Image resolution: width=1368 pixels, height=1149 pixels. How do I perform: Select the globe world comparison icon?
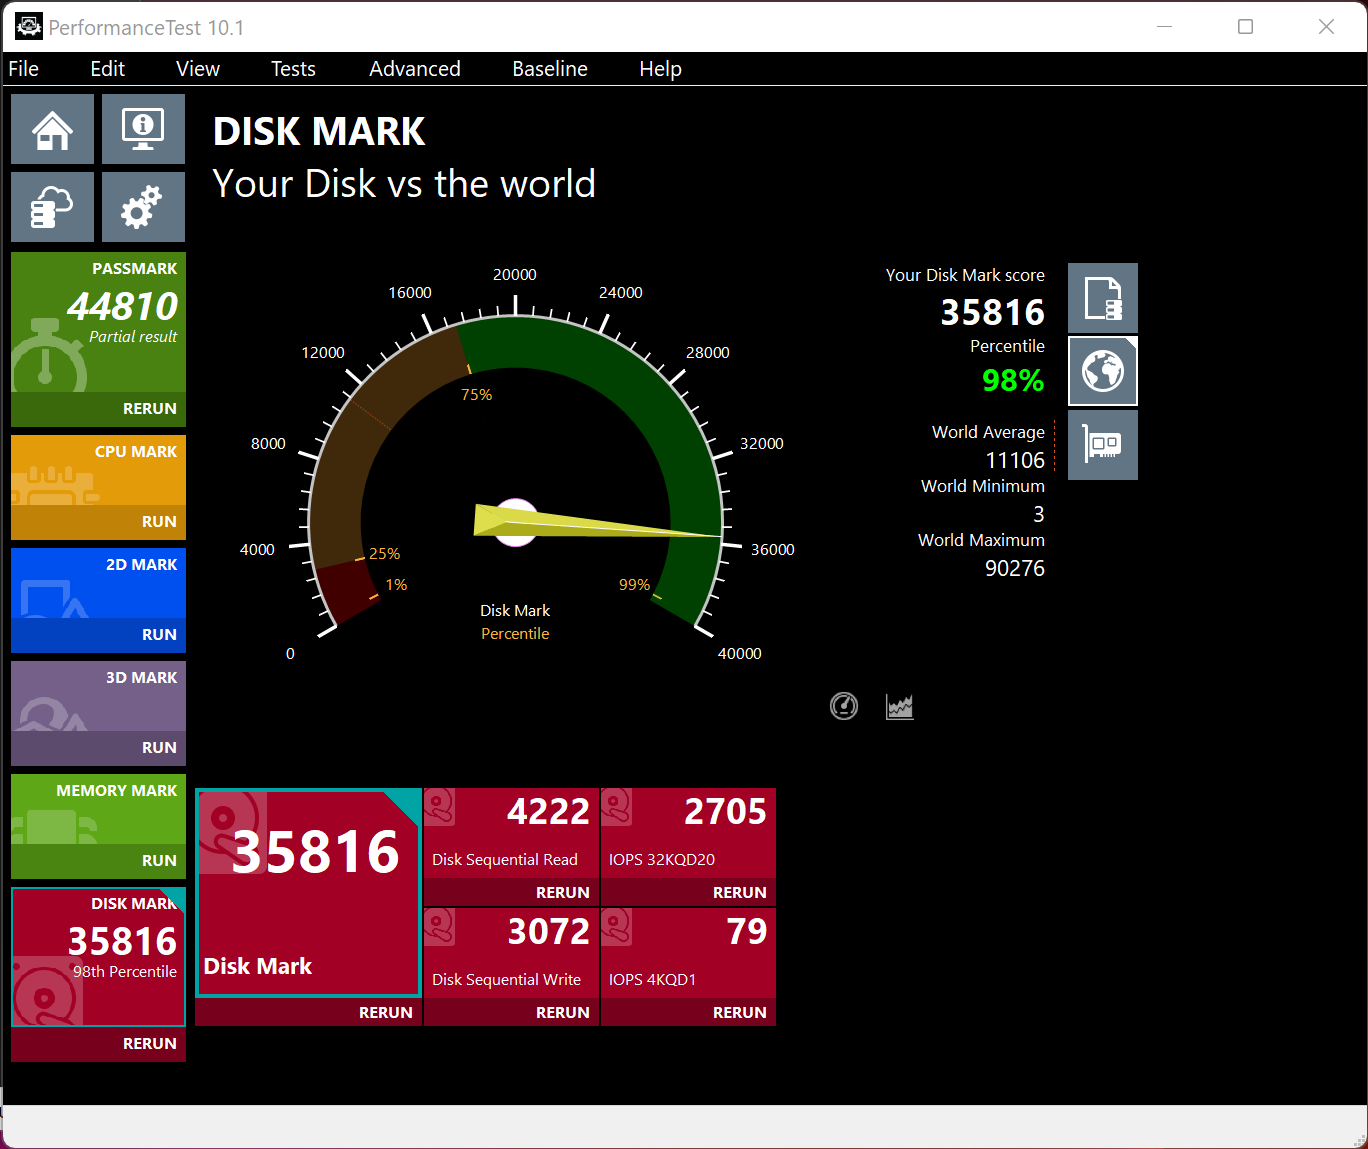1102,371
